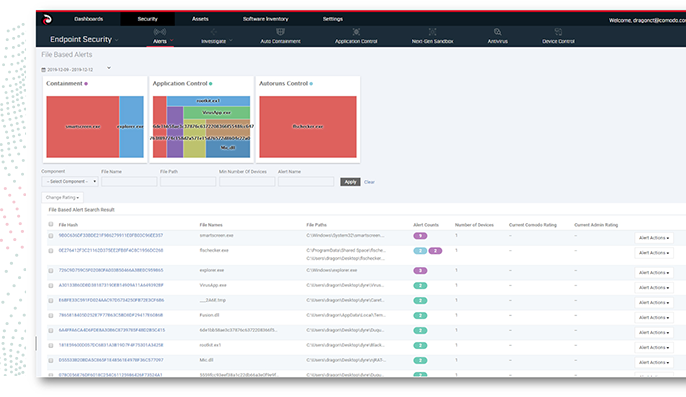Click the red fischecker.exe treemap block

coord(308,126)
